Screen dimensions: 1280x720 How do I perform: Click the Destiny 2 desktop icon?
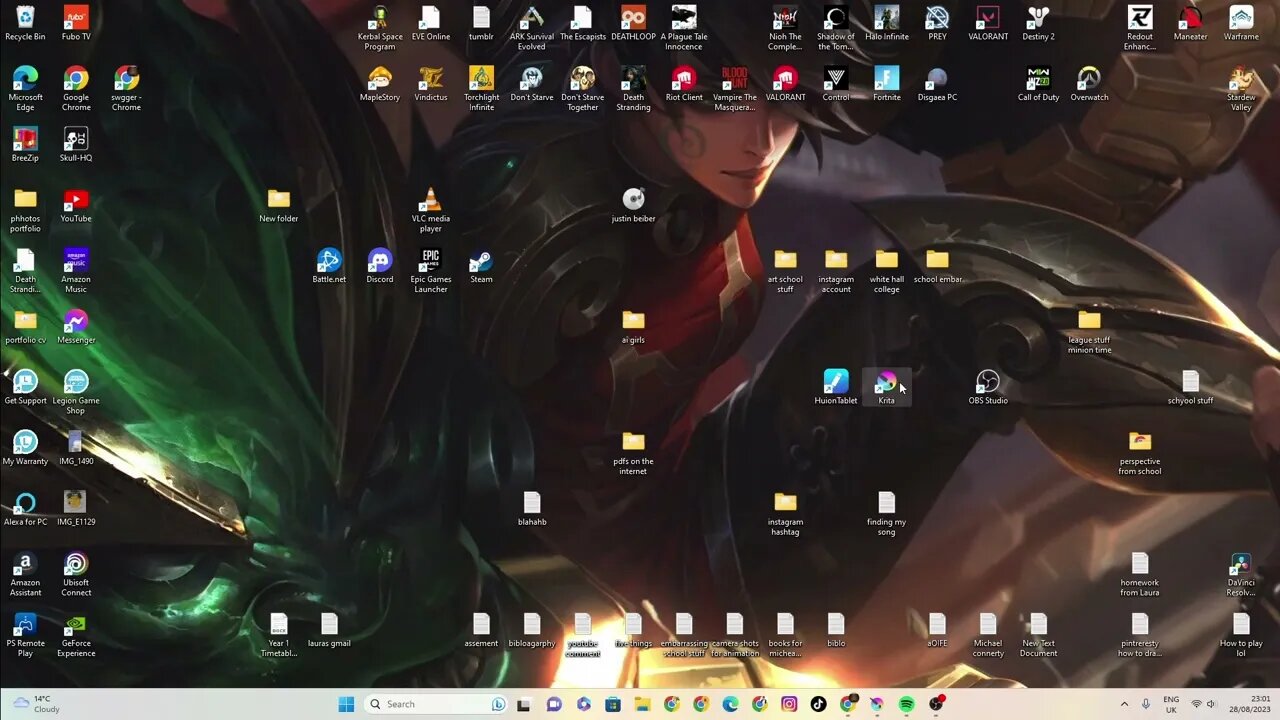click(x=1038, y=23)
